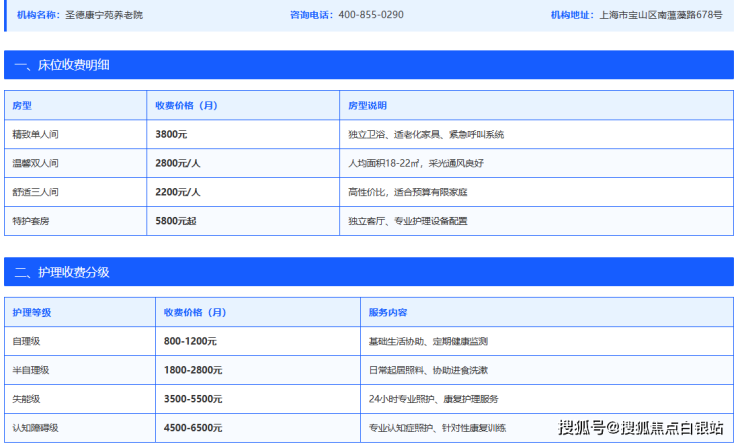This screenshot has width=740, height=444.
Task: Click description 专业认知症照护、针对性康复训练
Action: [437, 427]
